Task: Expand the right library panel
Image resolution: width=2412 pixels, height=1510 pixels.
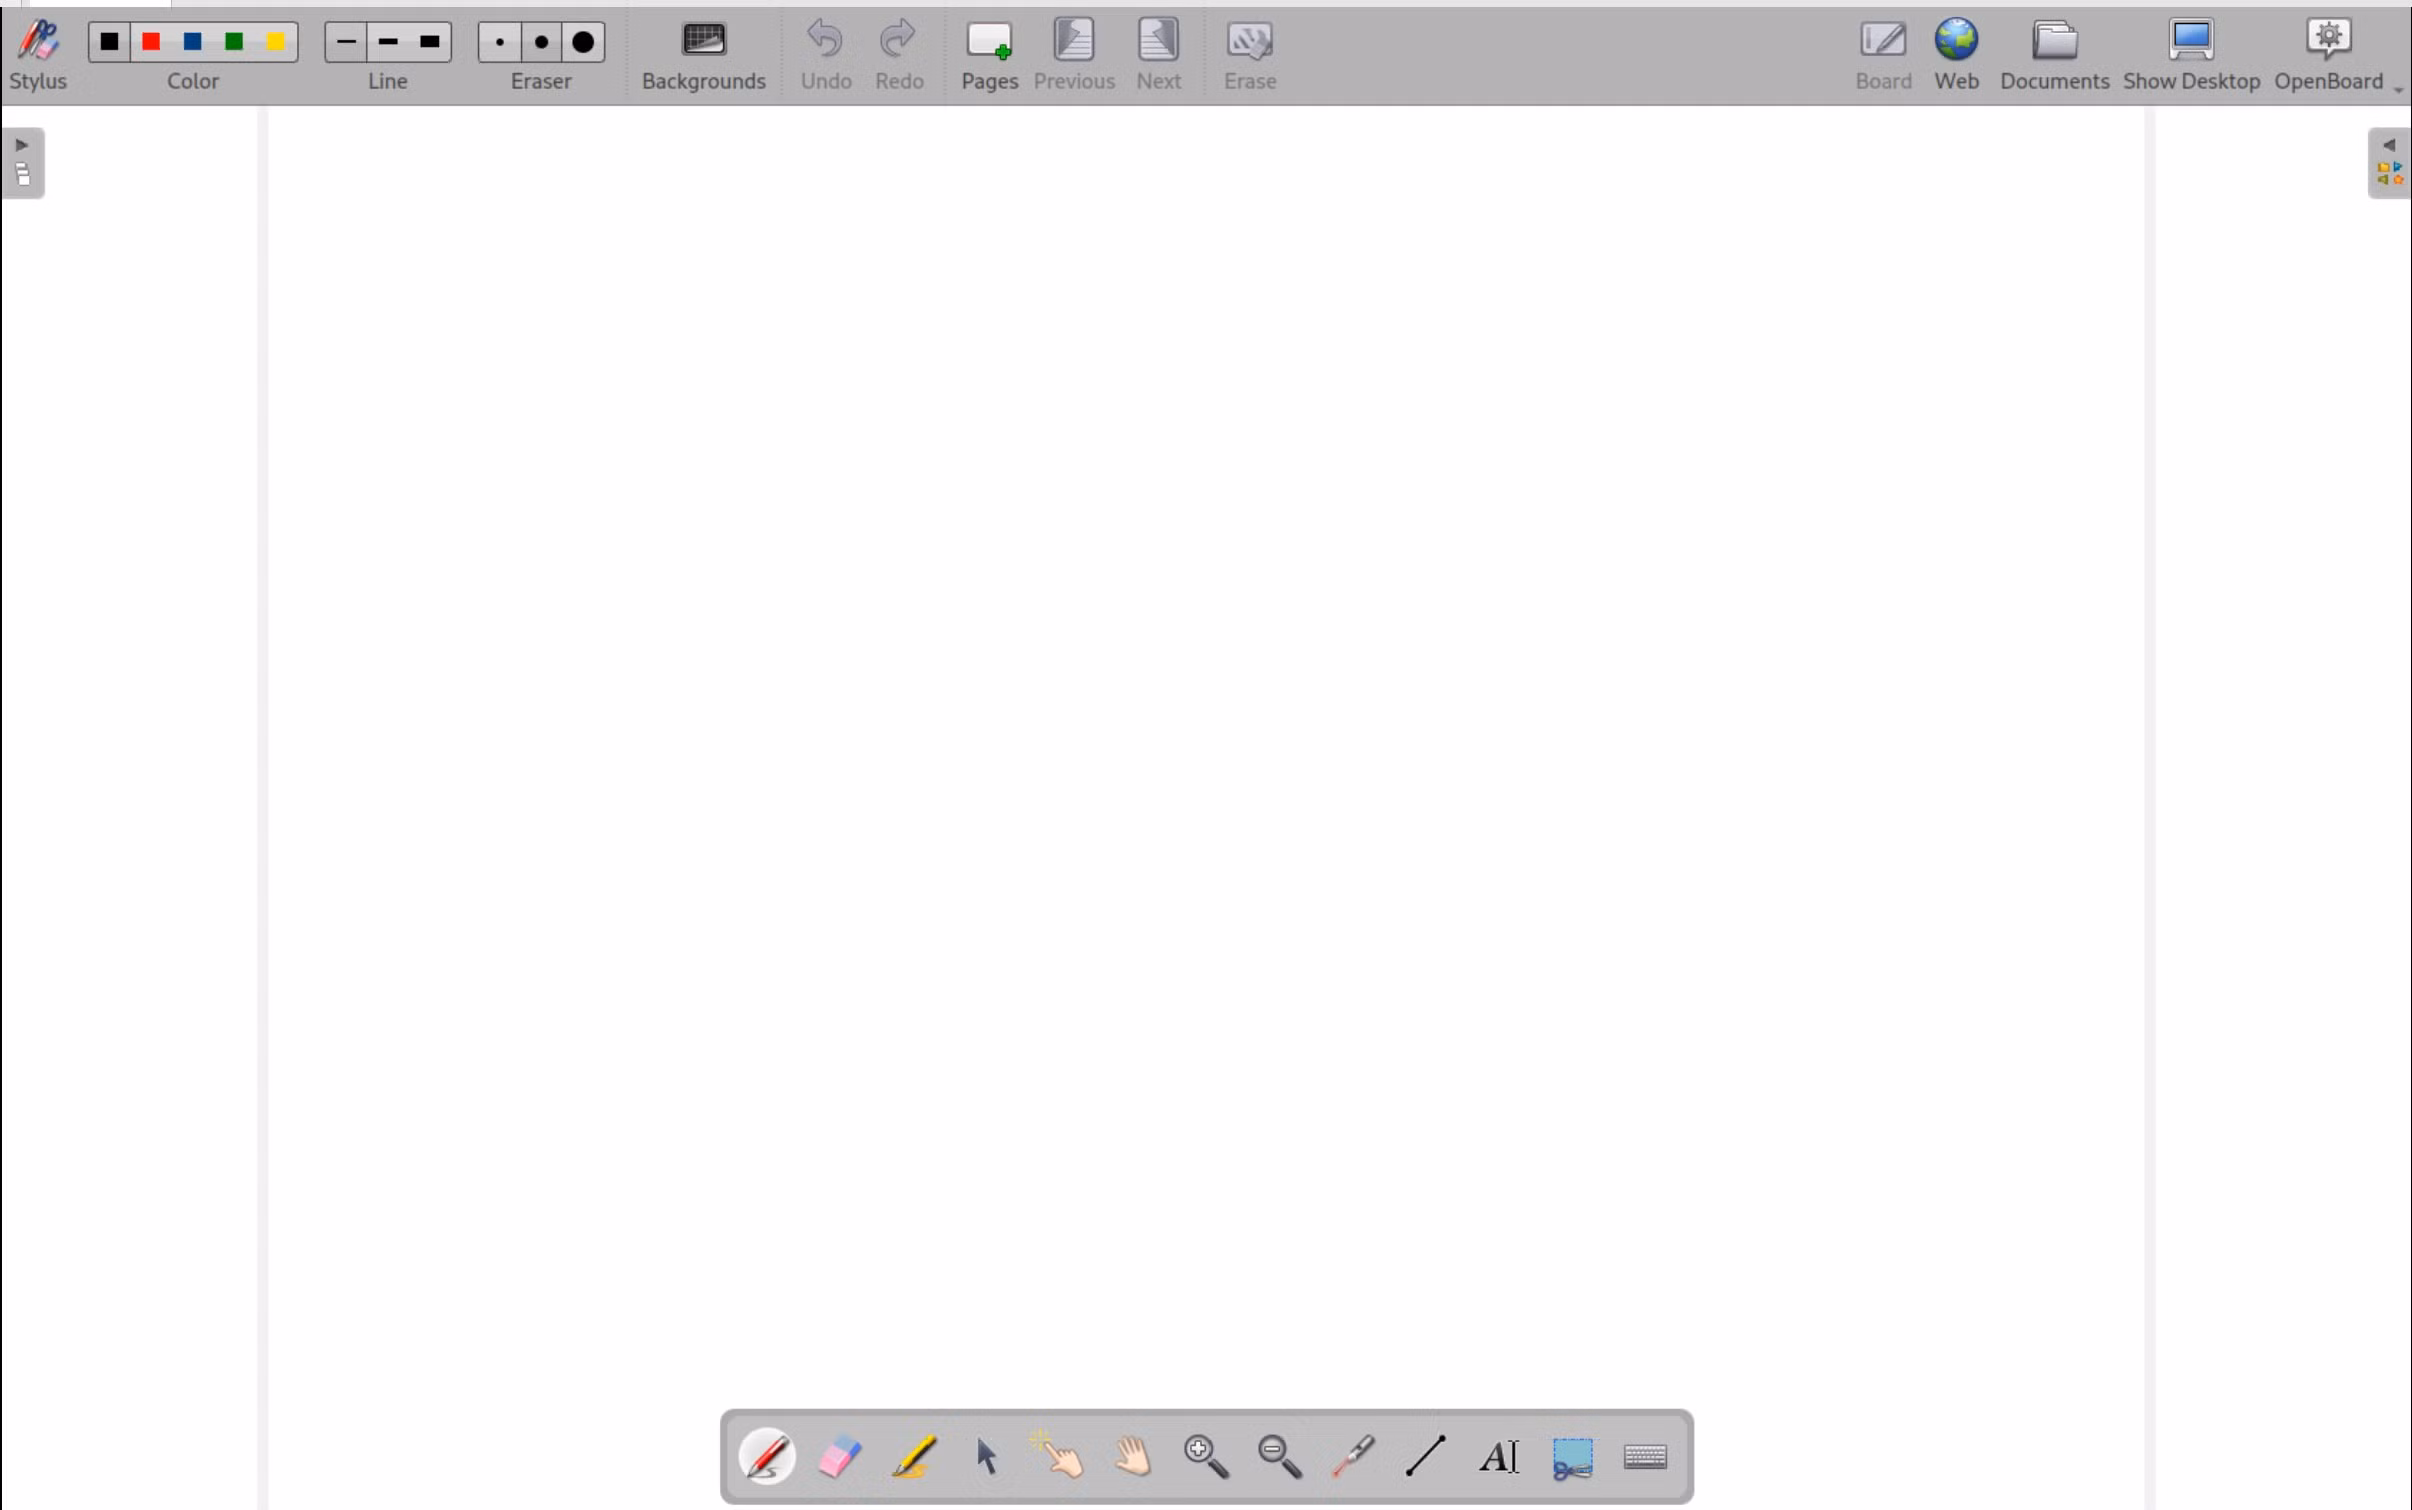Action: pyautogui.click(x=2389, y=163)
